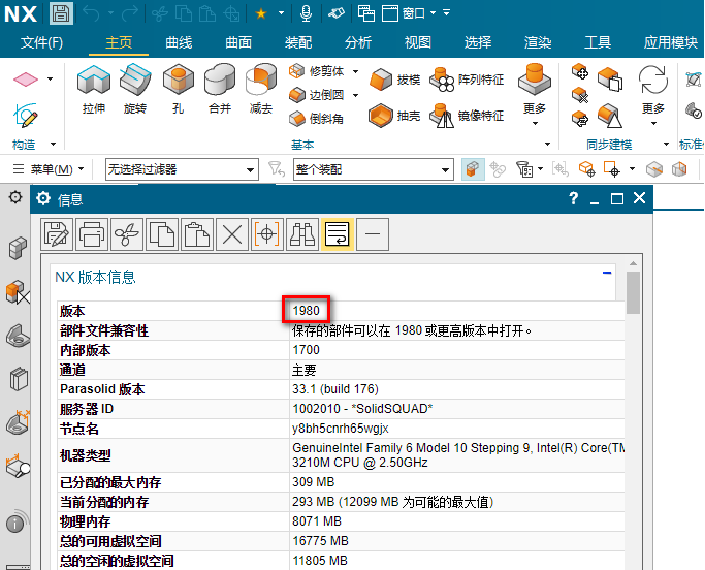The width and height of the screenshot is (705, 570).
Task: Click the Delete X icon in Information toolbar
Action: pos(232,234)
